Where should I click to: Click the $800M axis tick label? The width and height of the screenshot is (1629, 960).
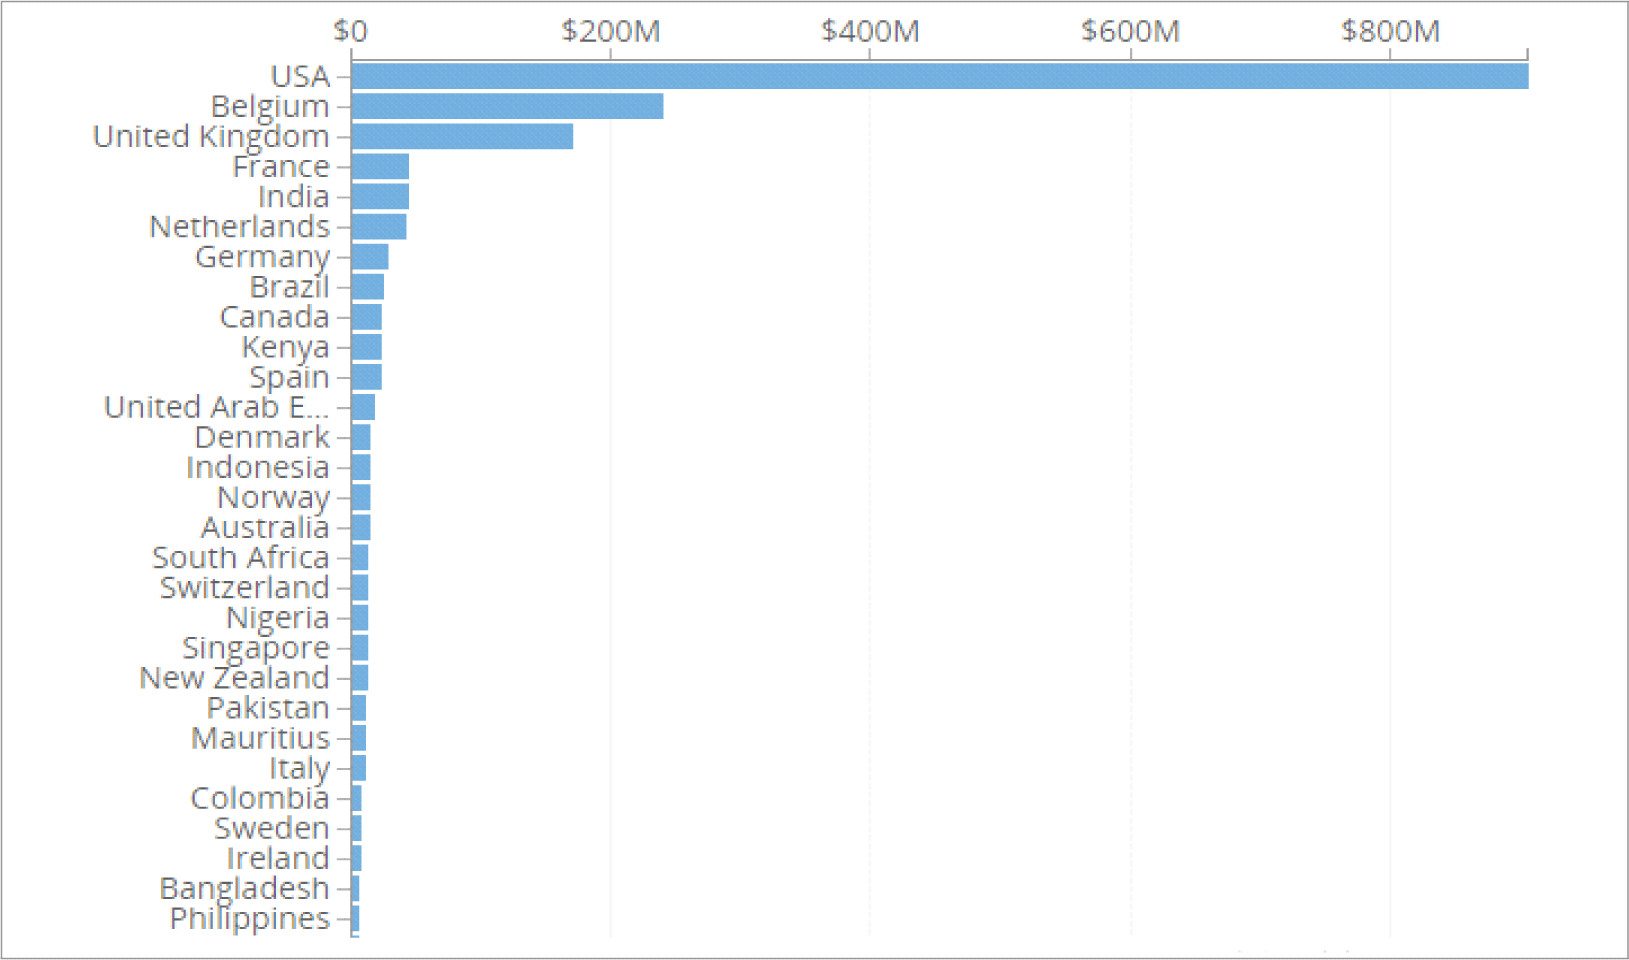[1391, 31]
